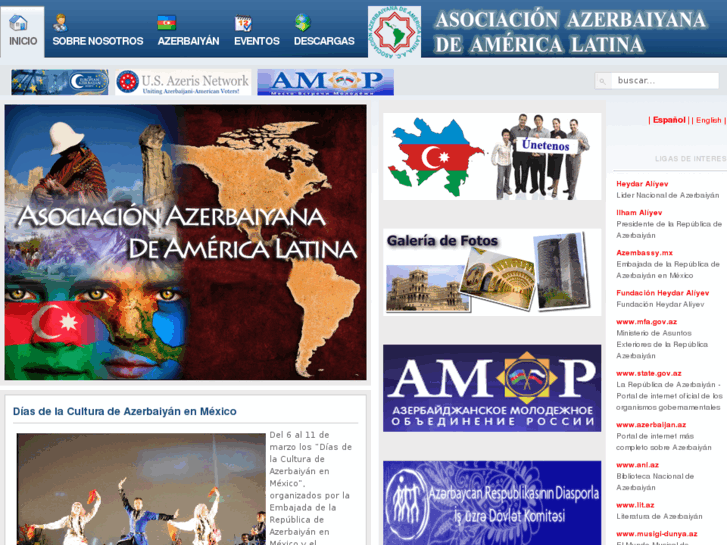
Task: Click the magnifier icon in the search box
Action: pos(602,81)
